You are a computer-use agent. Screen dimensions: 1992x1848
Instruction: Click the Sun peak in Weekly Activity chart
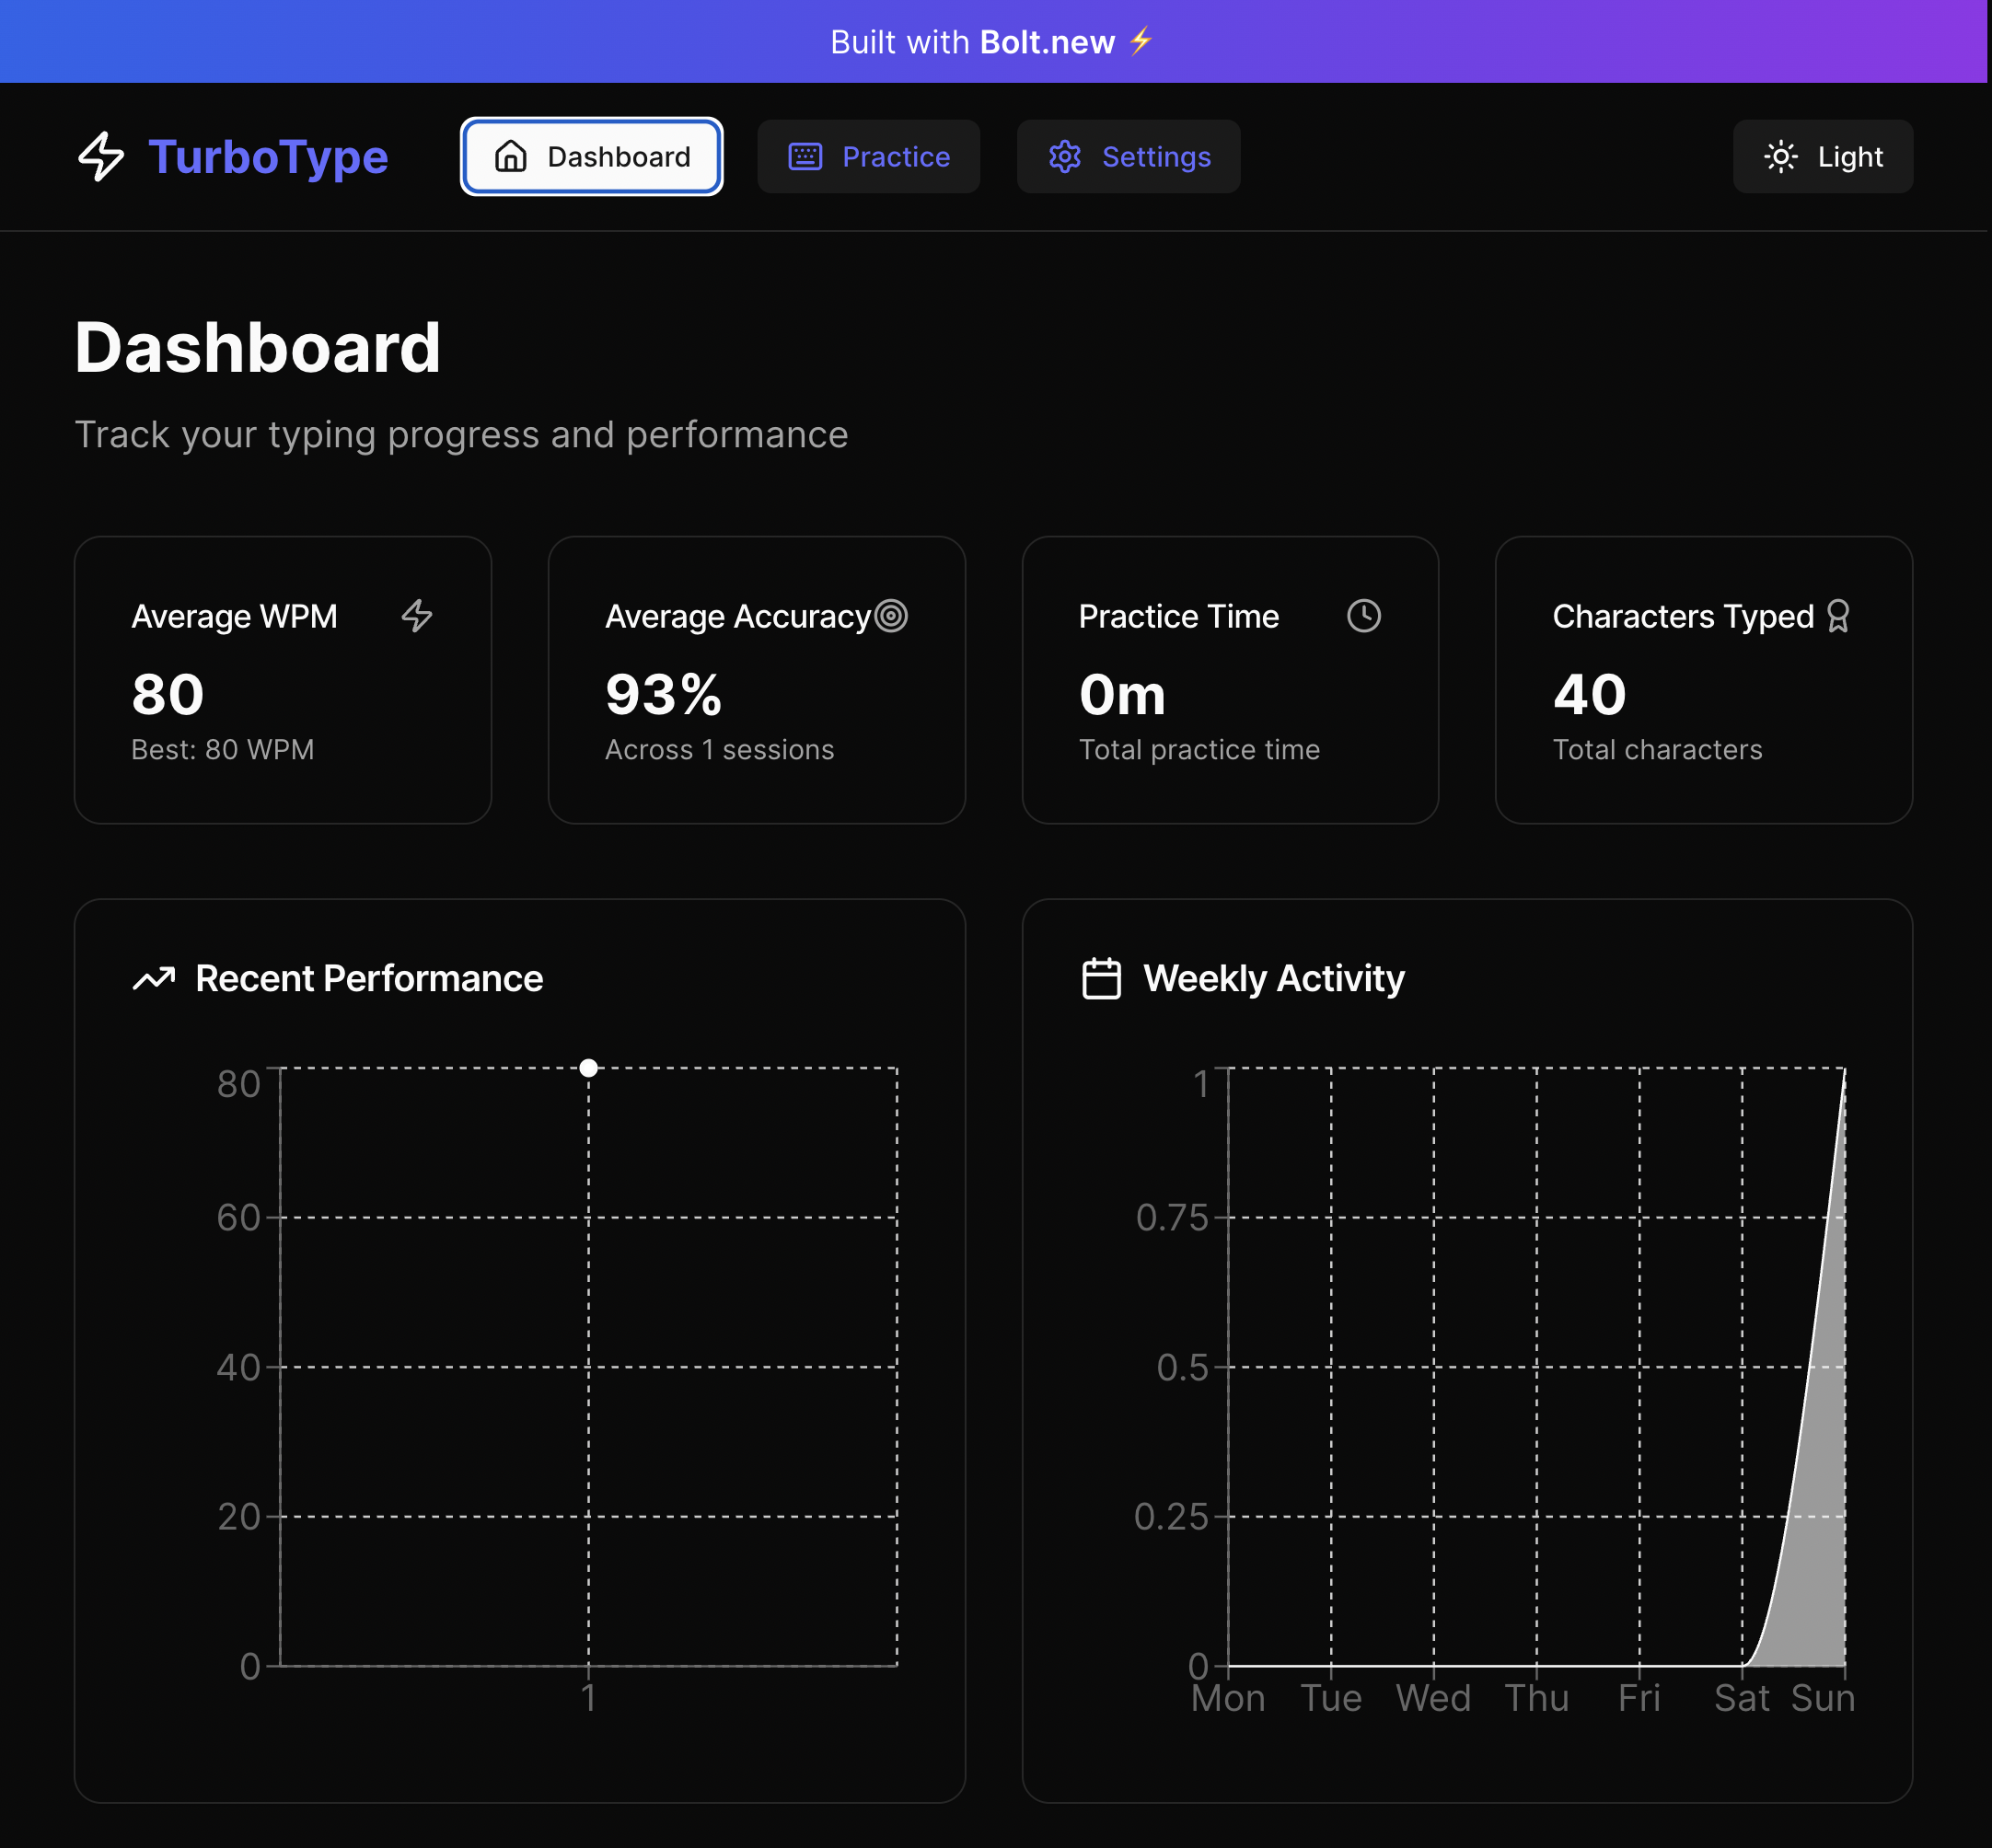click(1843, 1072)
